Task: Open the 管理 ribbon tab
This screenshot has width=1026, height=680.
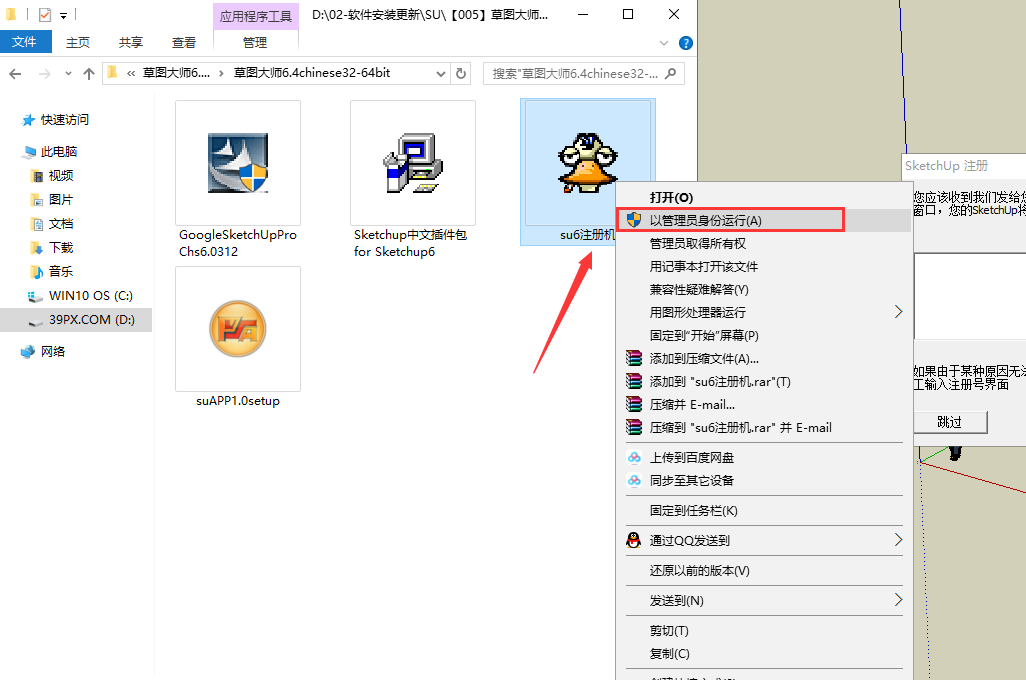Action: pyautogui.click(x=256, y=42)
